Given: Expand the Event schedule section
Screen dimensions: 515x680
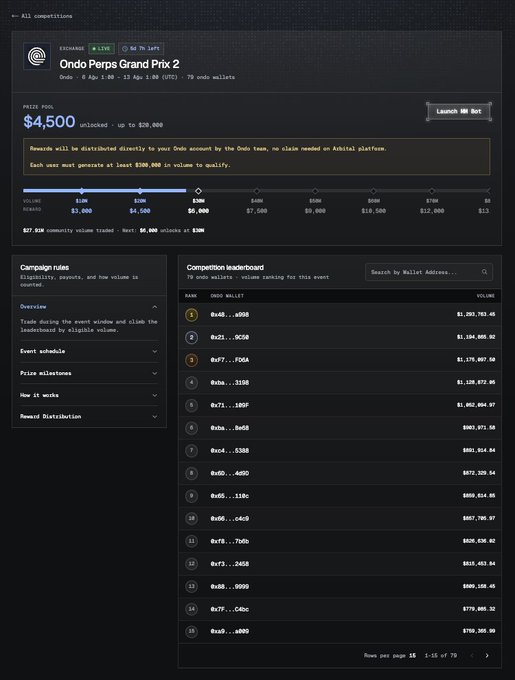Looking at the screenshot, I should tap(89, 351).
